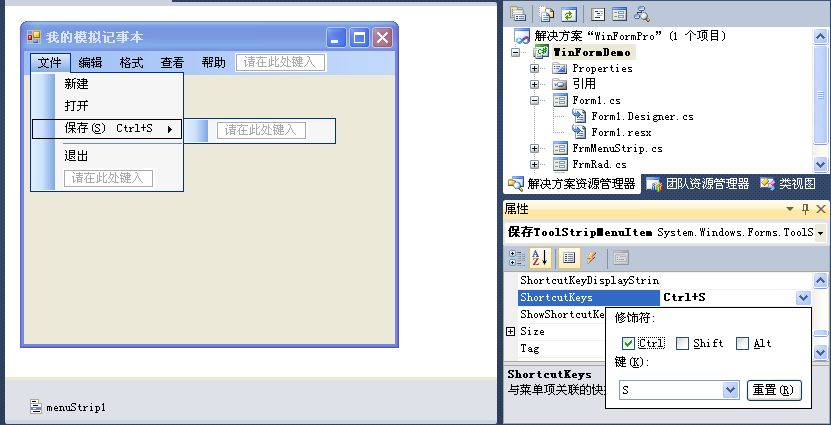Collapse the Form1.cs tree node

(x=536, y=101)
